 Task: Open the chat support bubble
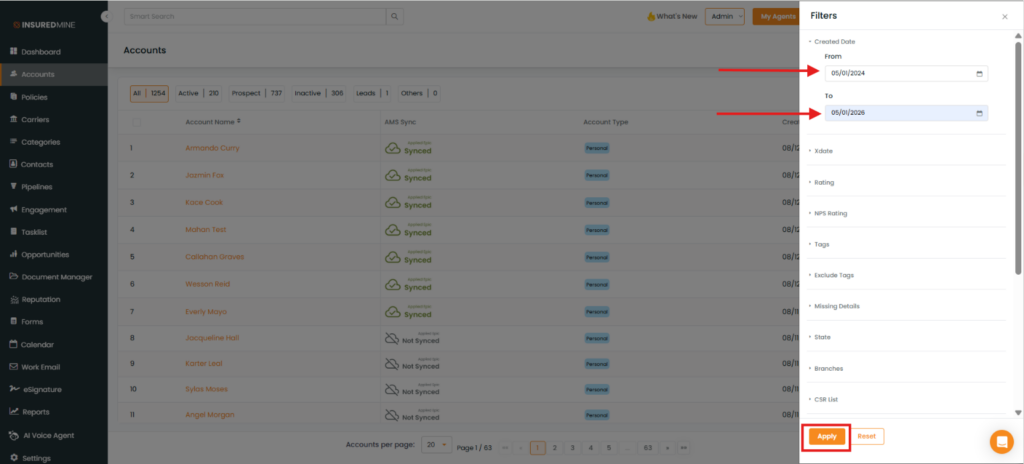[x=1001, y=442]
